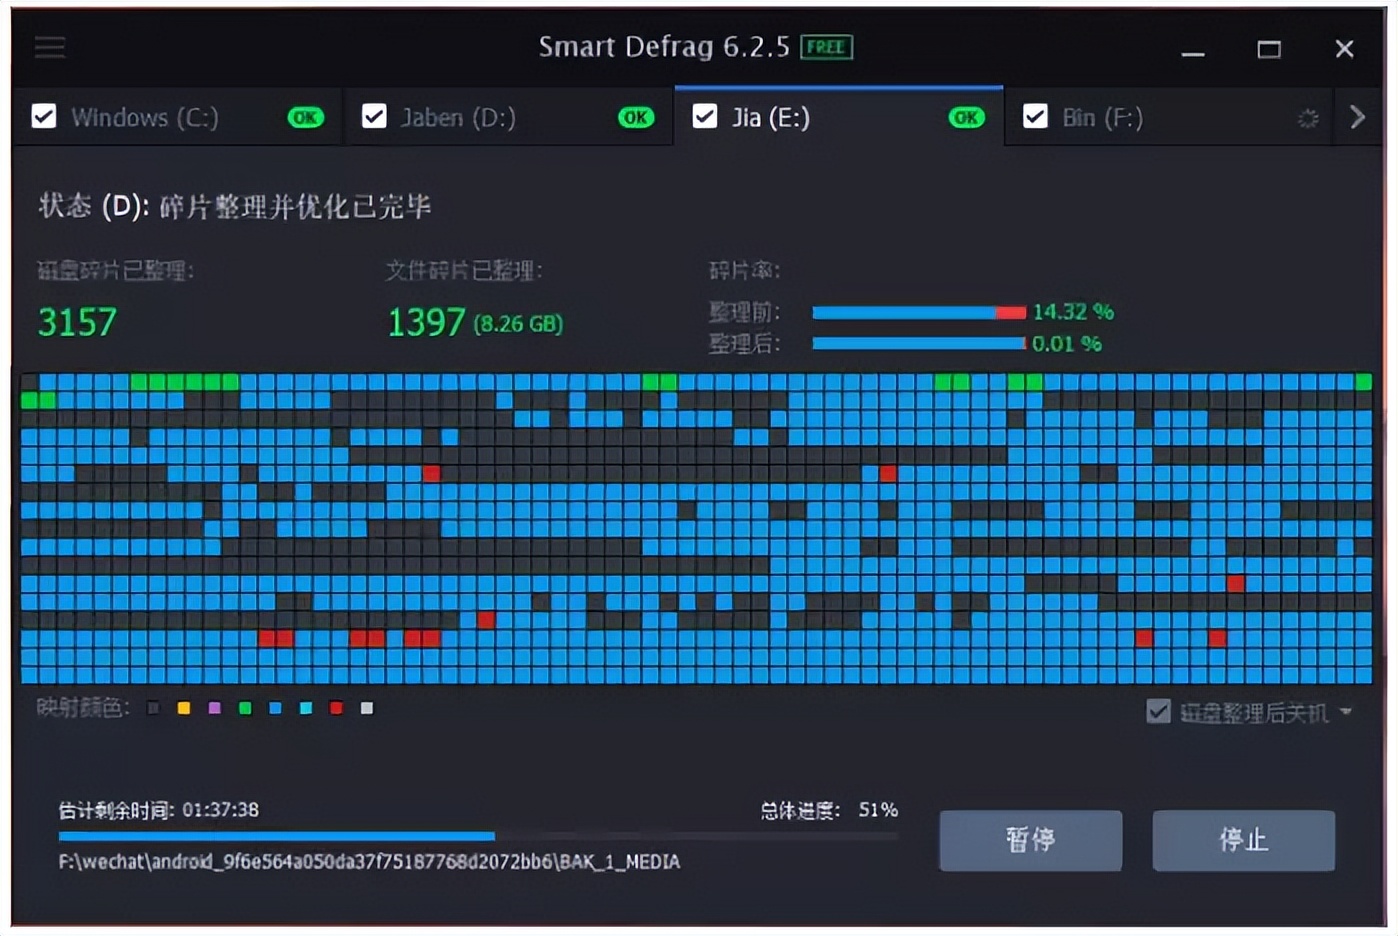Click the 14.32 % fragmentation value
Image resolution: width=1398 pixels, height=936 pixels.
point(1073,312)
